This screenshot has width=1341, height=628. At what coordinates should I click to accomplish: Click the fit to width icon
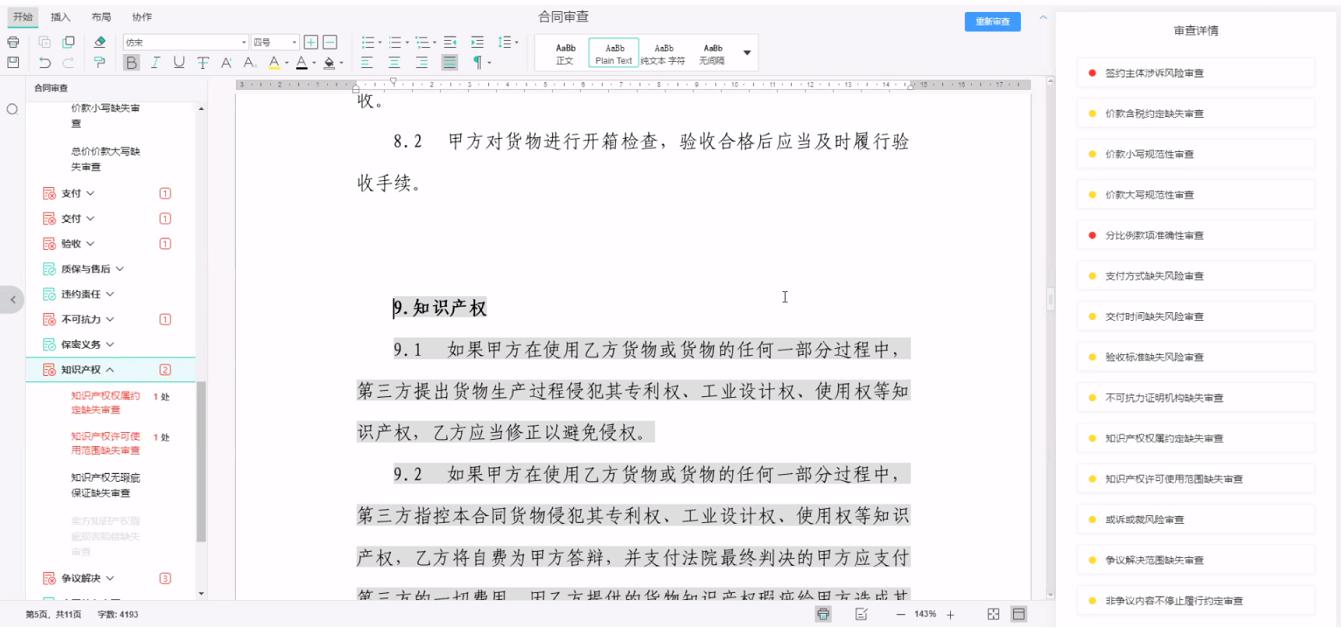point(1019,613)
